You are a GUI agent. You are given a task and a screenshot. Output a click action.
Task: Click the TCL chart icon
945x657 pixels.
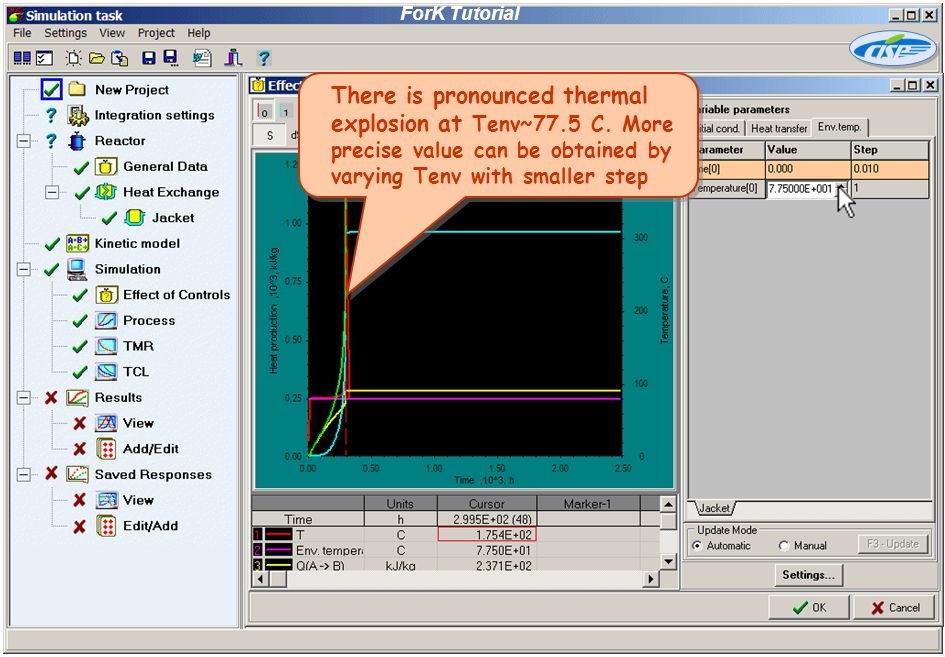point(106,372)
